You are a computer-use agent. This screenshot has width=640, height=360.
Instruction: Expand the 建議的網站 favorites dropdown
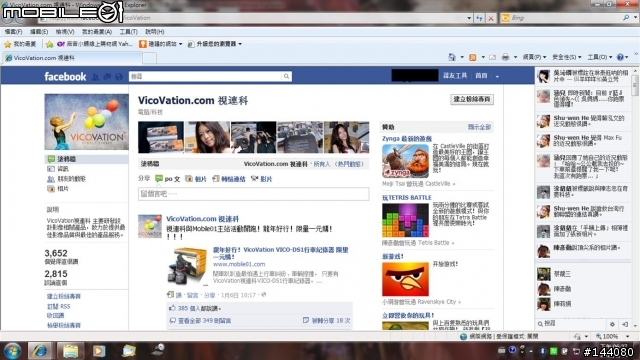(180, 44)
